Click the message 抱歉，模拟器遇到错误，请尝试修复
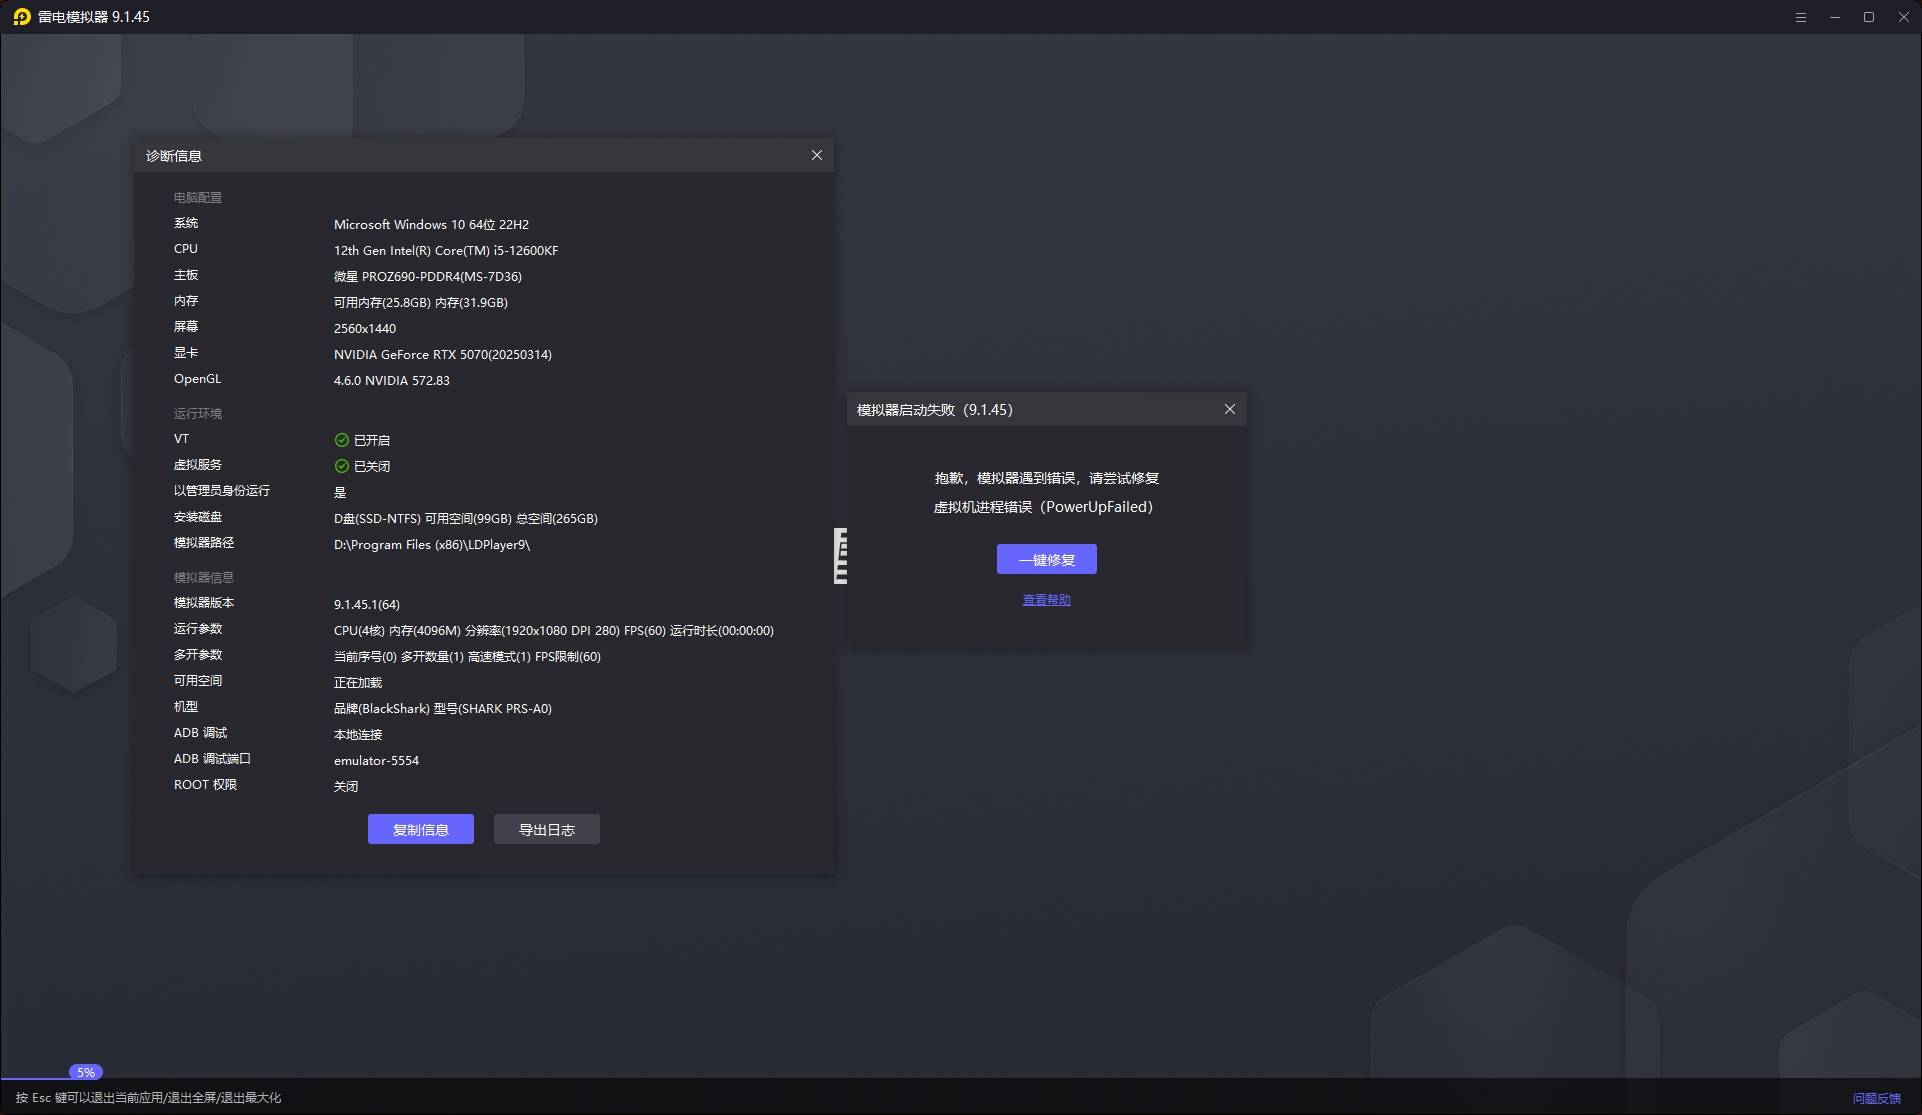 tap(1046, 478)
